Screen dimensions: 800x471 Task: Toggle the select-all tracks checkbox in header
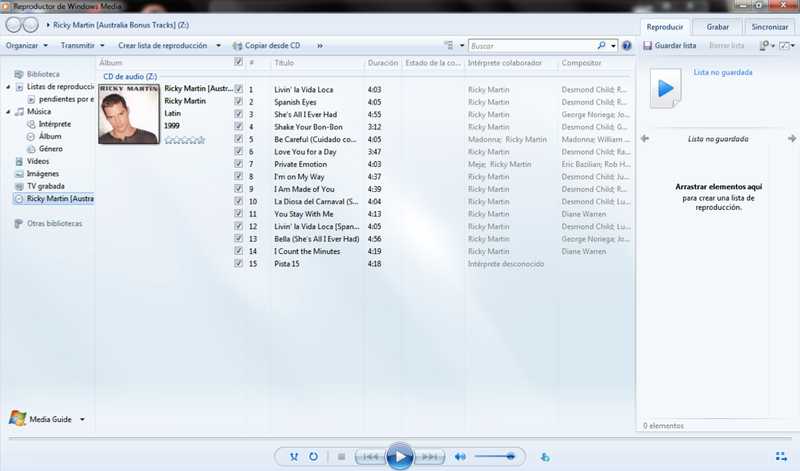click(x=238, y=62)
